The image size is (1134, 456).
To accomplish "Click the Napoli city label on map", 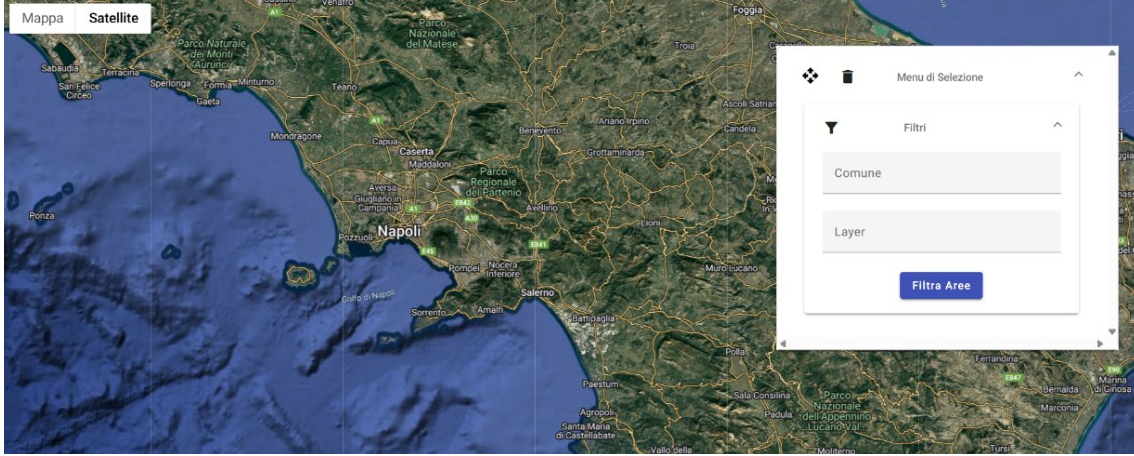I will coord(403,231).
